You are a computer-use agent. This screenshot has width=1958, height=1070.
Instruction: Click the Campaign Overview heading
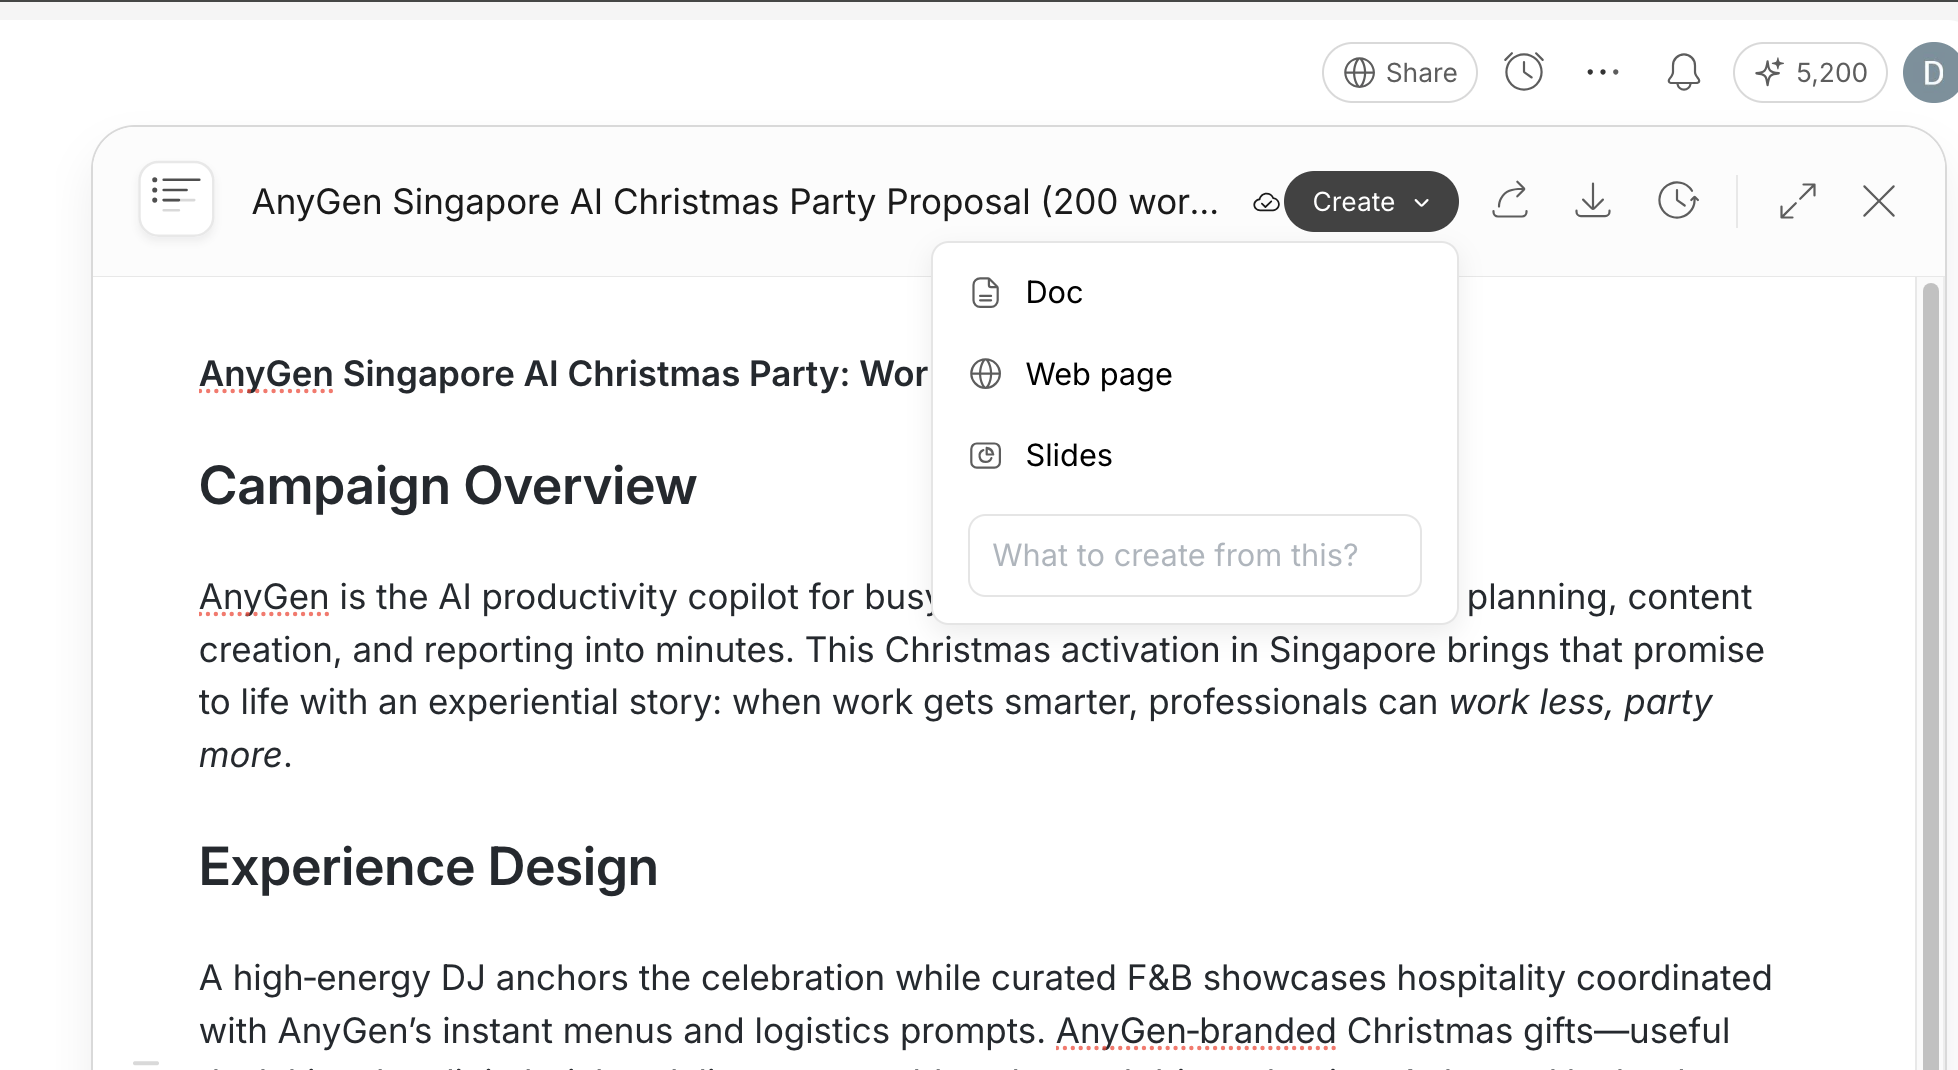pyautogui.click(x=447, y=487)
